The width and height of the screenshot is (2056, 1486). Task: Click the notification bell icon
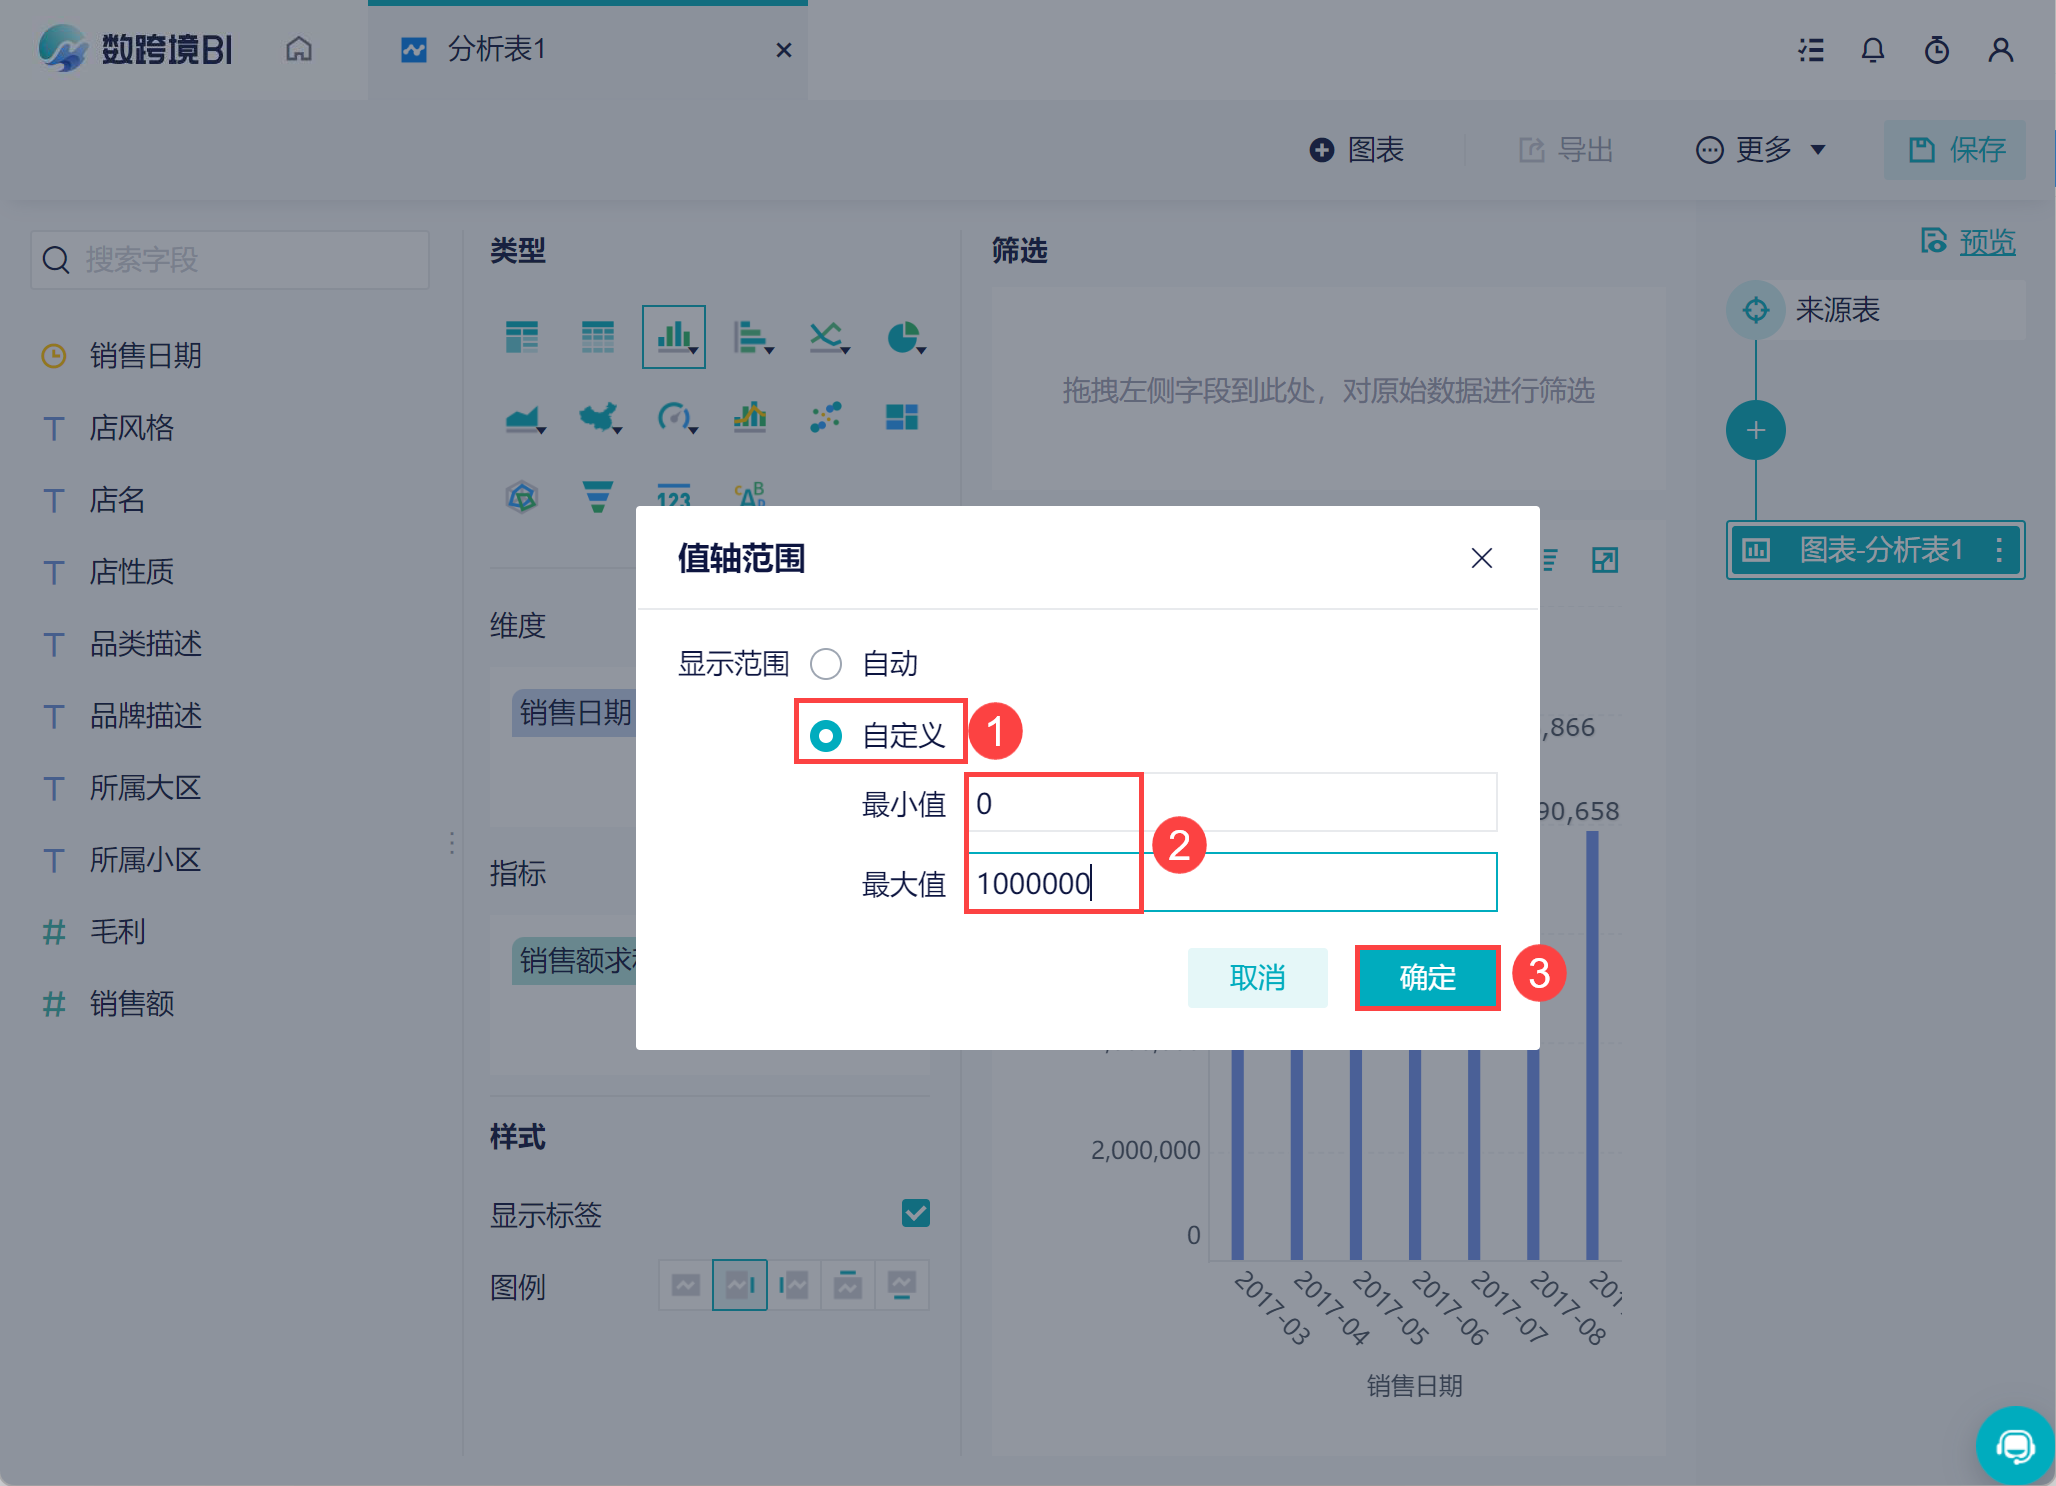tap(1872, 50)
